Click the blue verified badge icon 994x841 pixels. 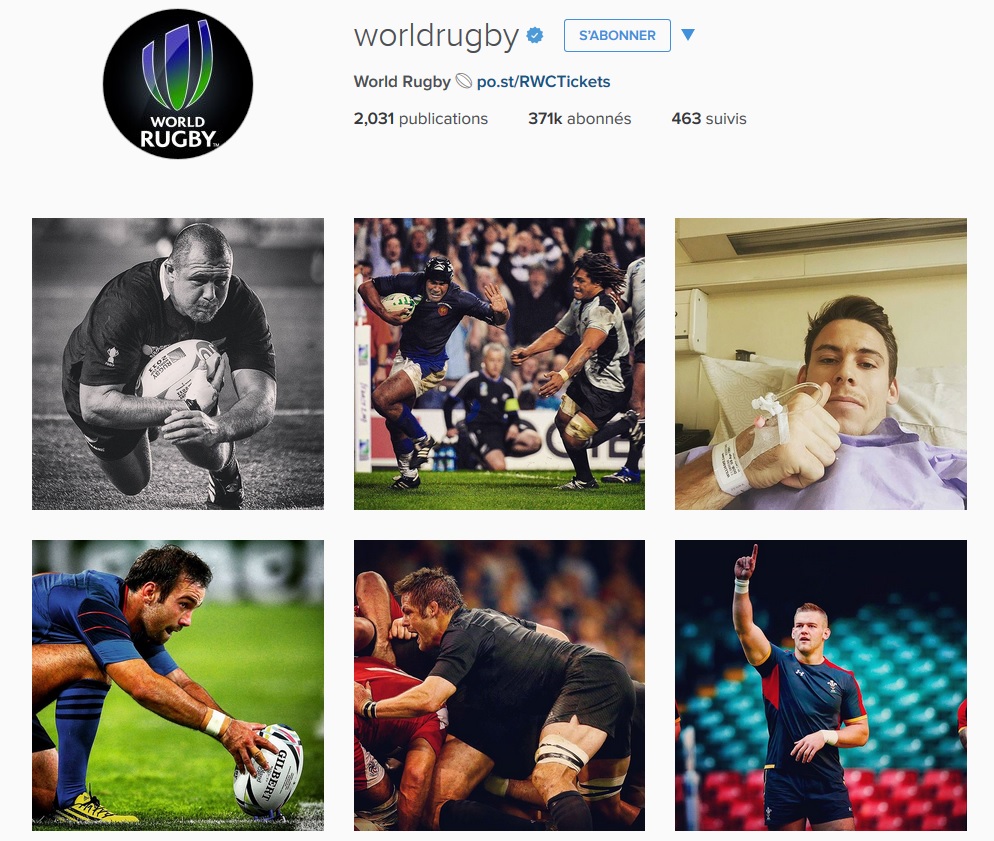point(534,35)
